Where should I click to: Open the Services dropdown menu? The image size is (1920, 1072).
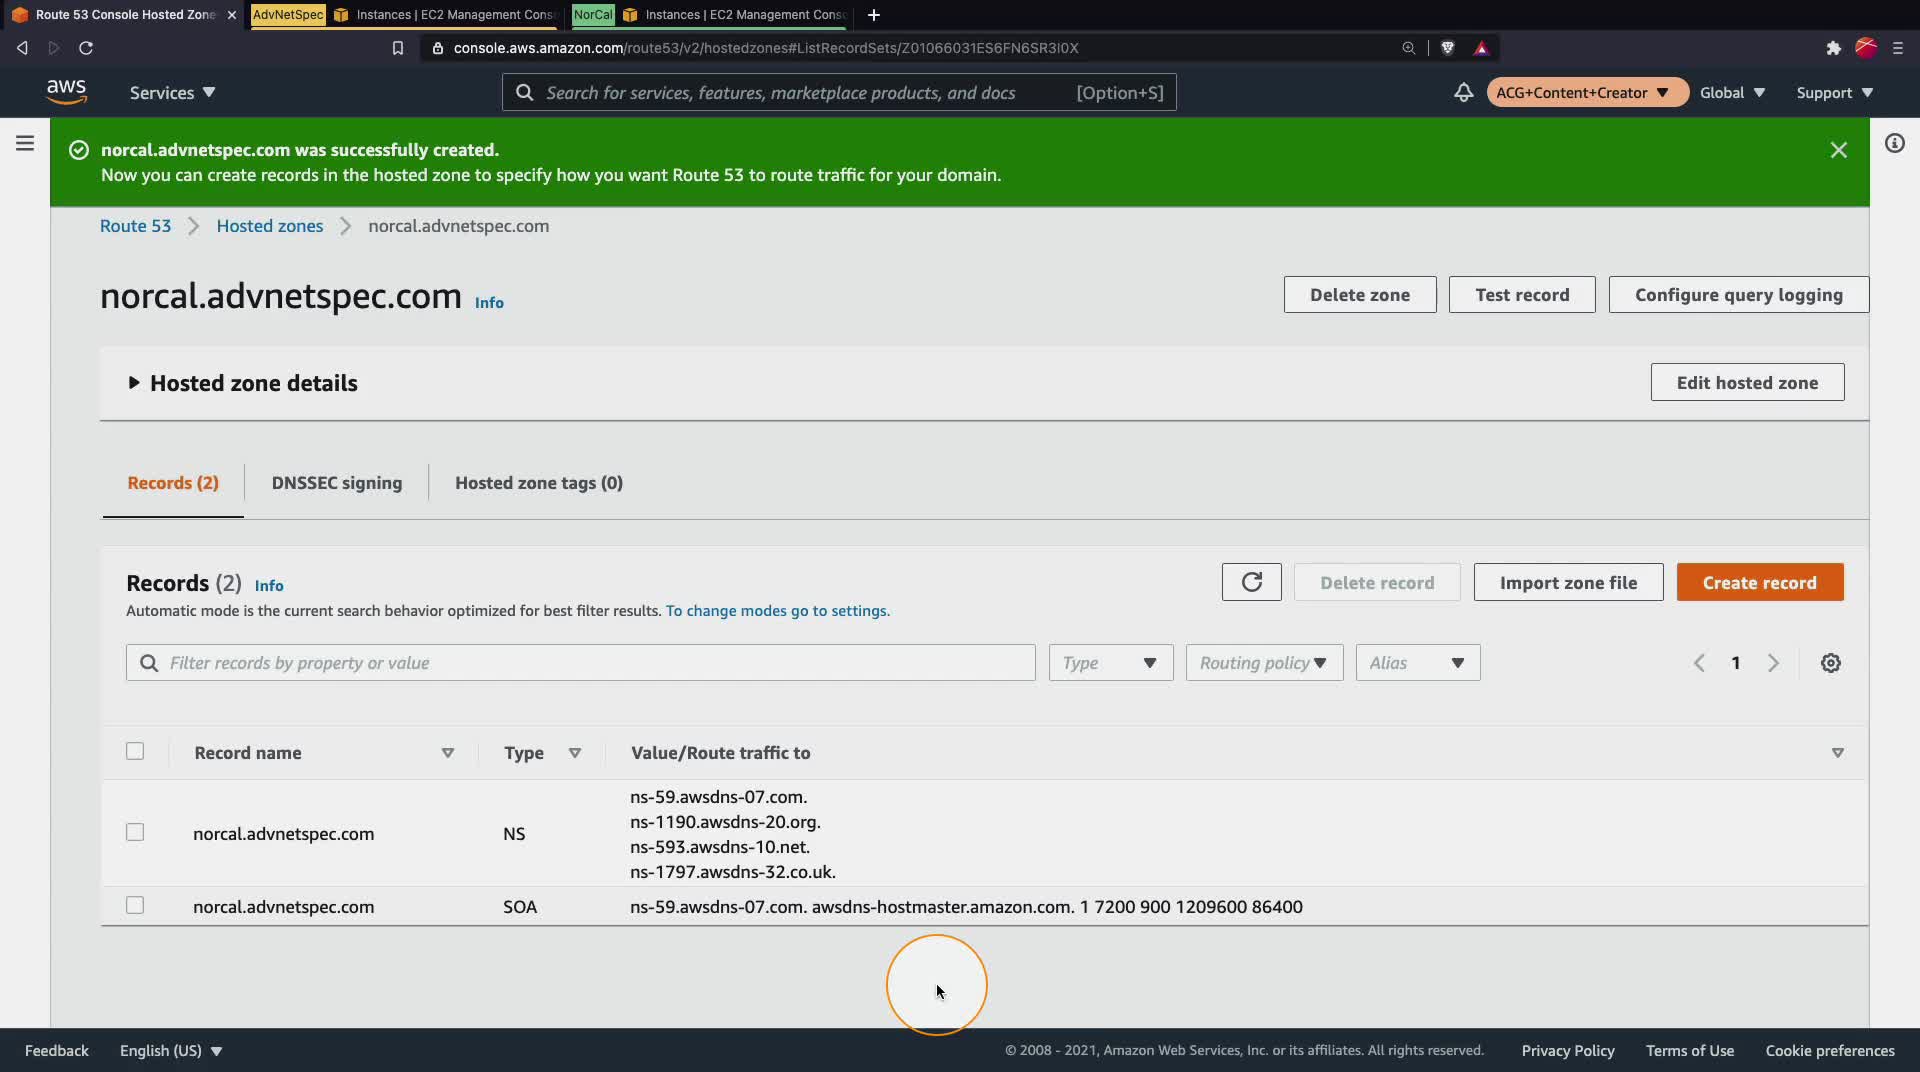click(172, 92)
